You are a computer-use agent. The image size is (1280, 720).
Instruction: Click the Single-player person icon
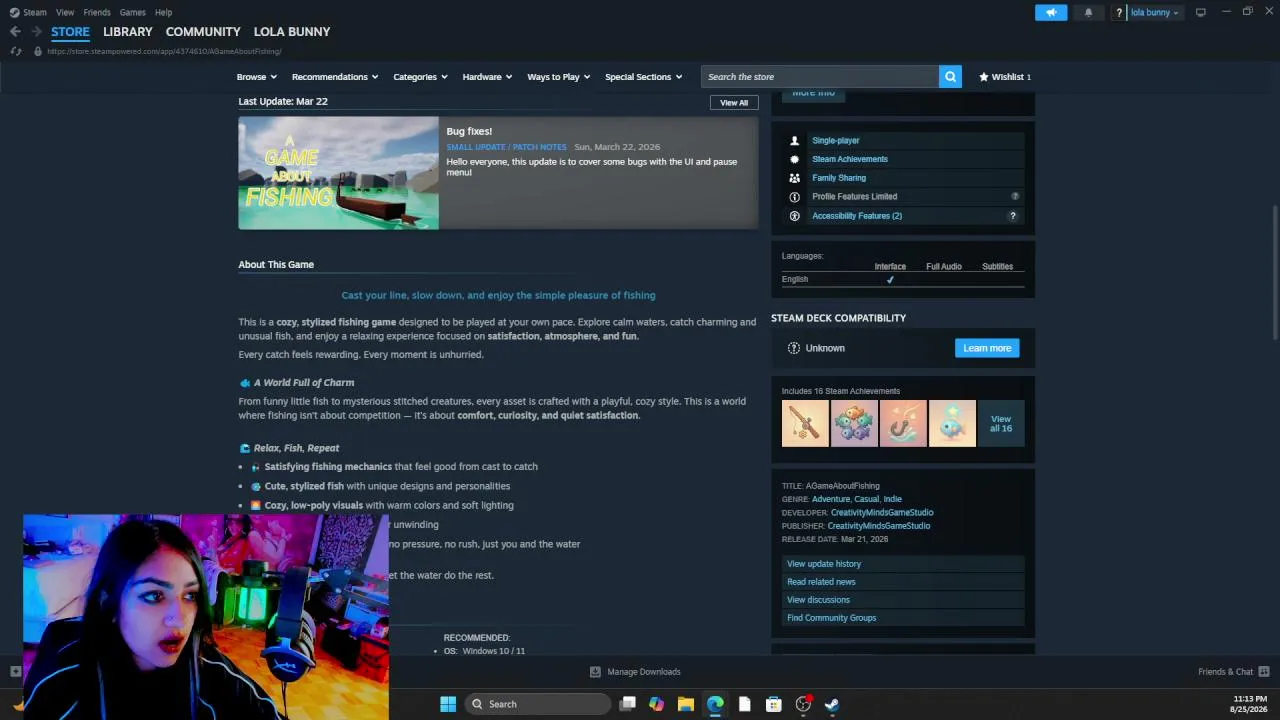click(x=795, y=141)
